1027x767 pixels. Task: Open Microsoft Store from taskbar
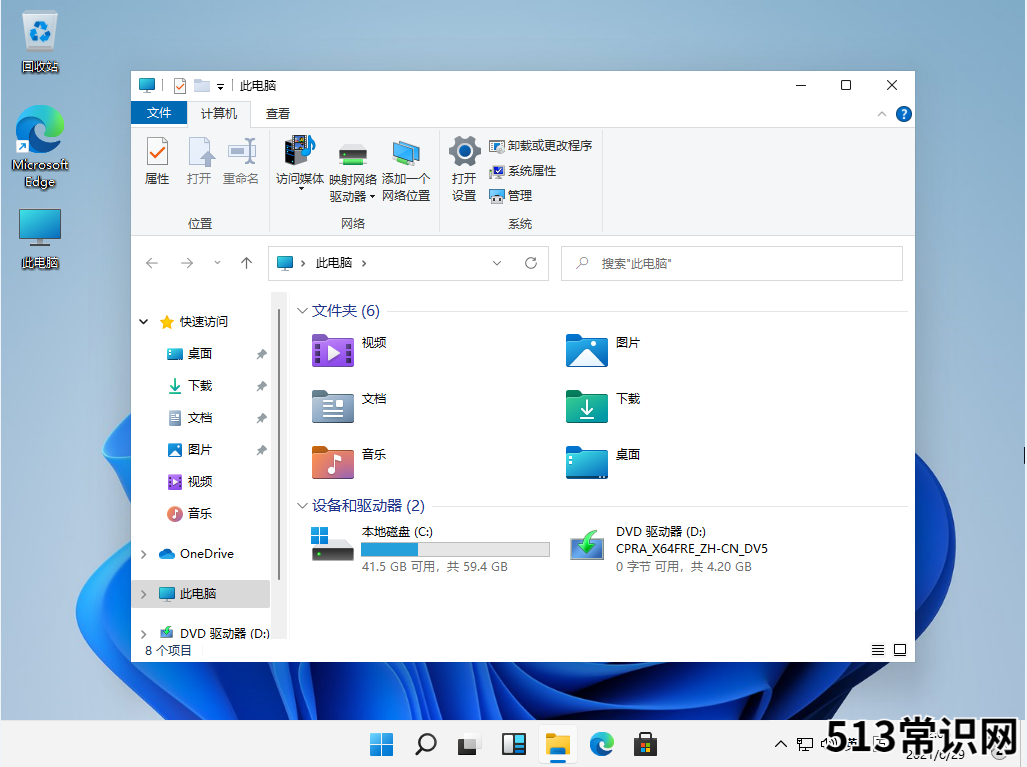[x=646, y=744]
